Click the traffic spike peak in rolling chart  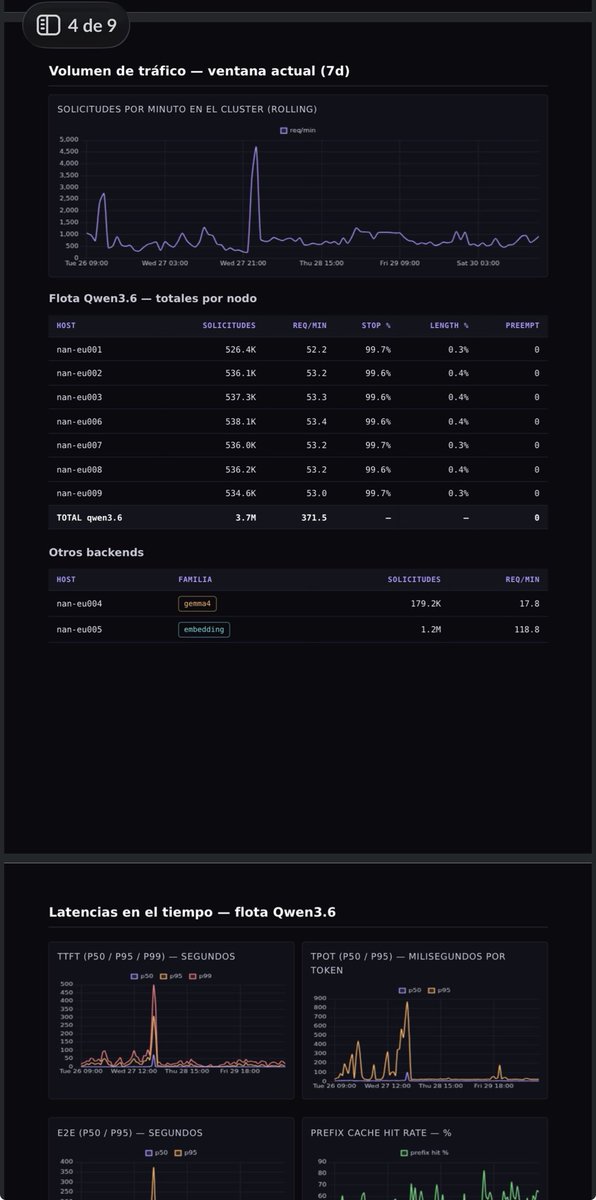[x=255, y=148]
